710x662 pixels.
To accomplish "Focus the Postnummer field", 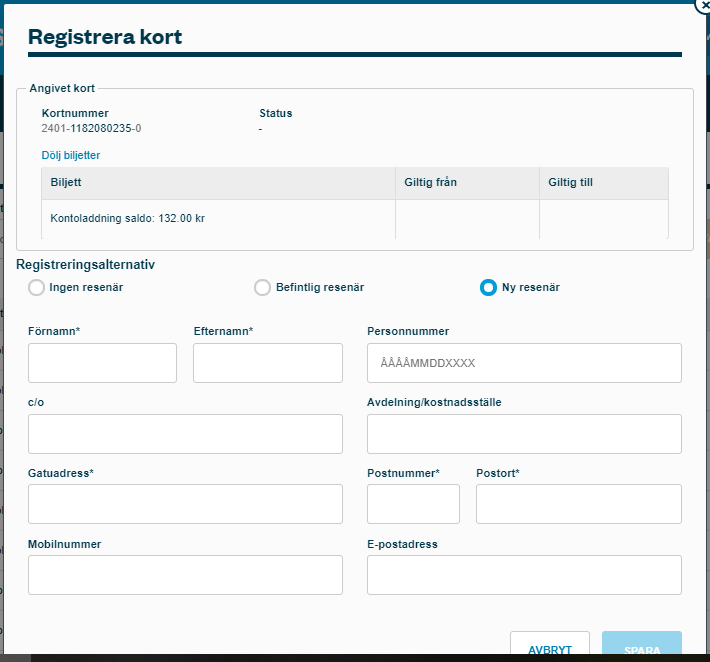I will click(x=413, y=504).
